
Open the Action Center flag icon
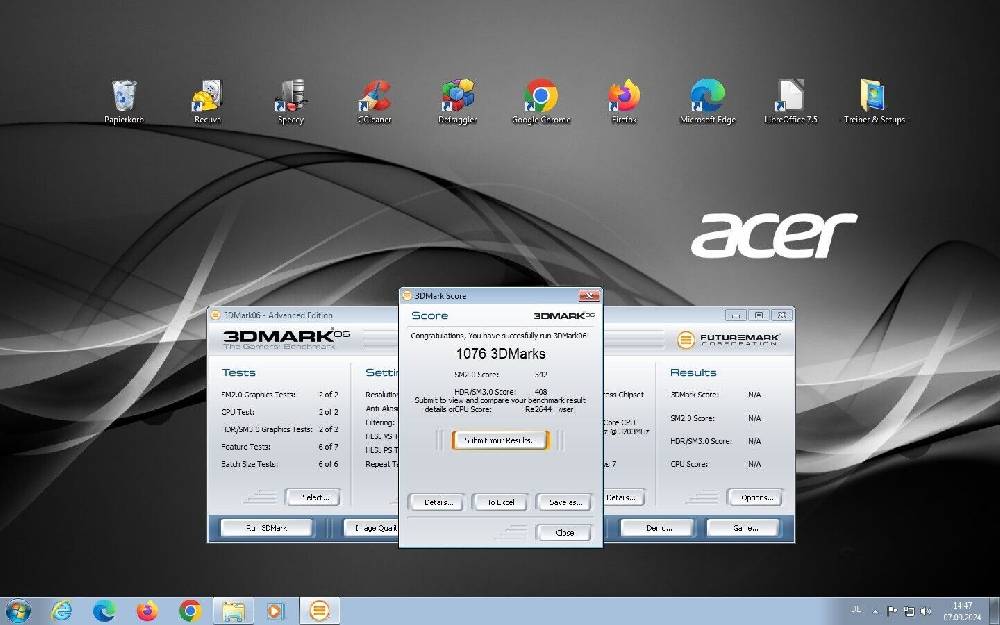click(892, 611)
